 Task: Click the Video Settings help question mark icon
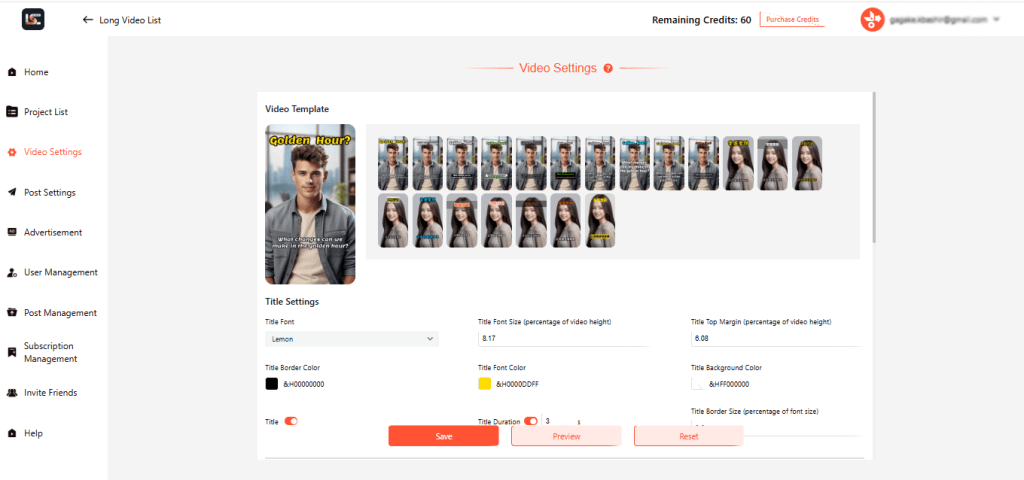[x=608, y=68]
